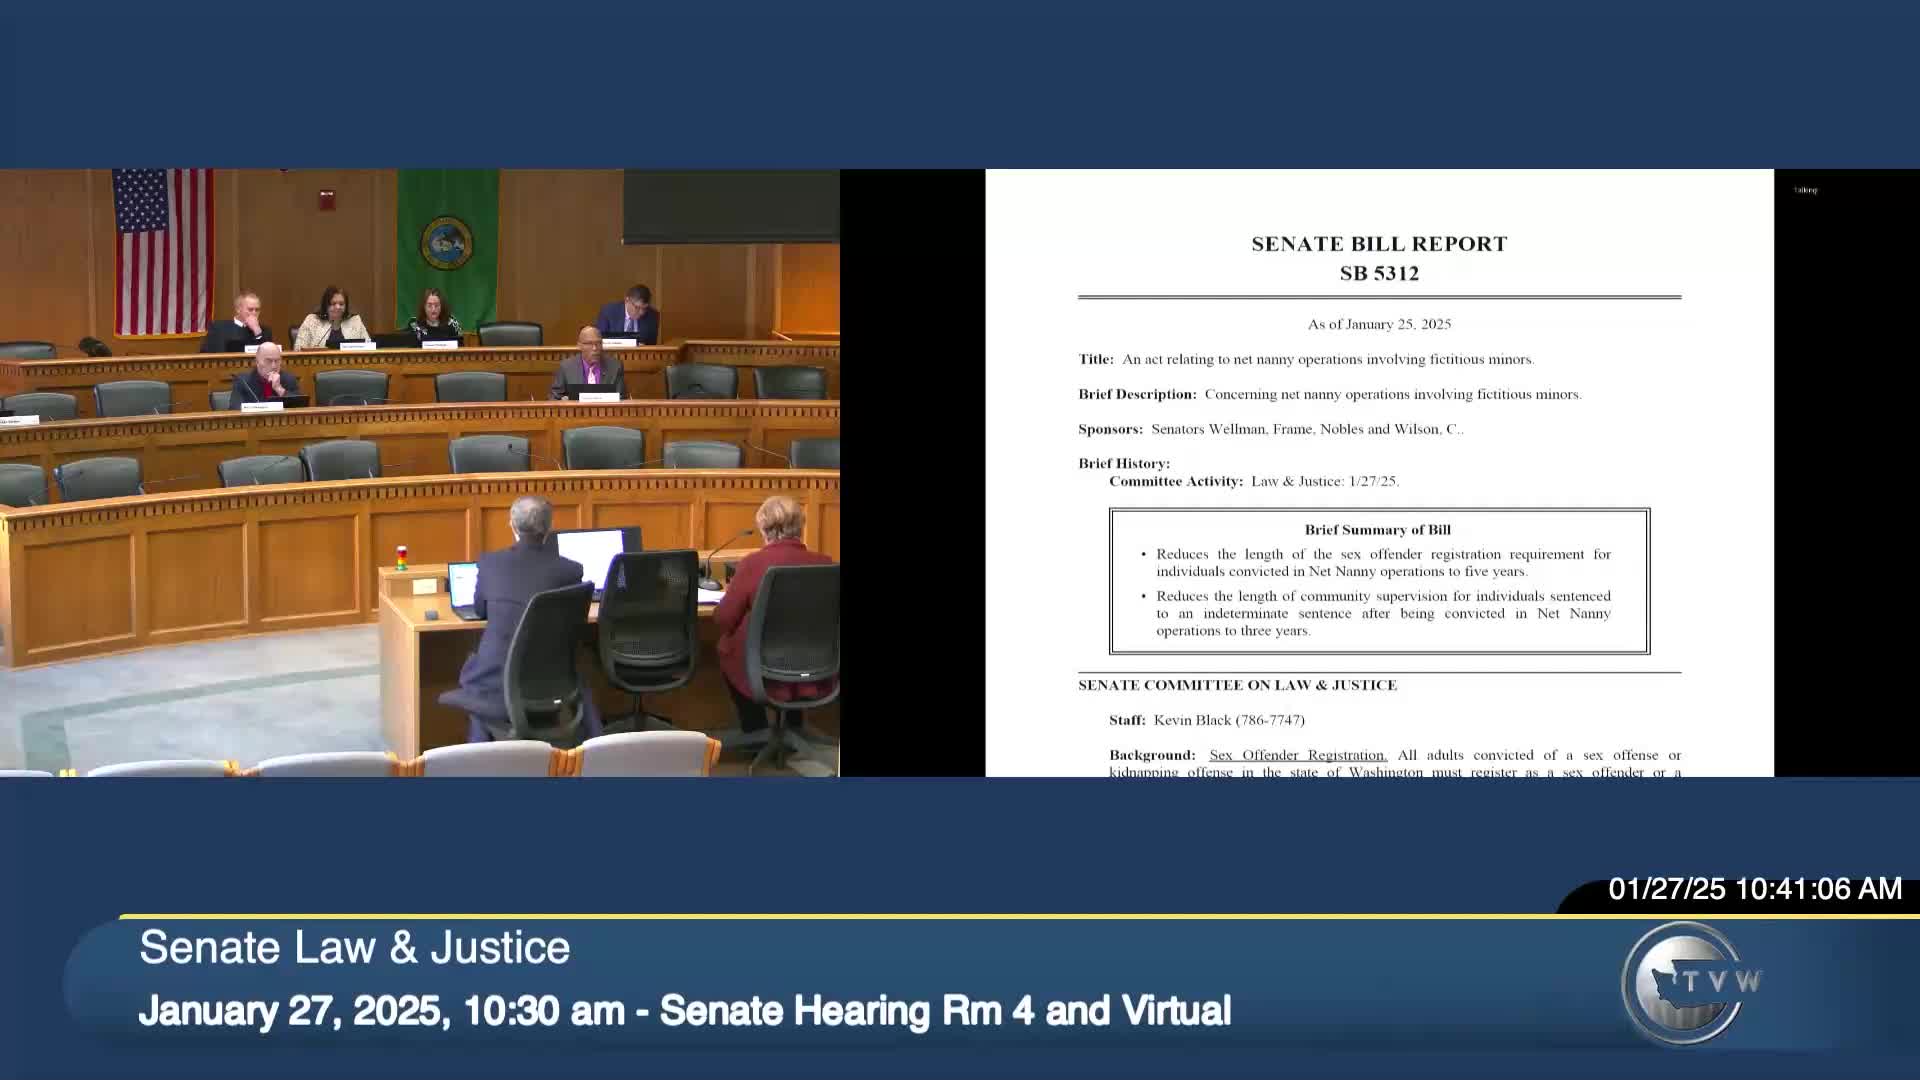Expand the Brief Summary of Bill box
The image size is (1920, 1080).
[x=1379, y=529]
